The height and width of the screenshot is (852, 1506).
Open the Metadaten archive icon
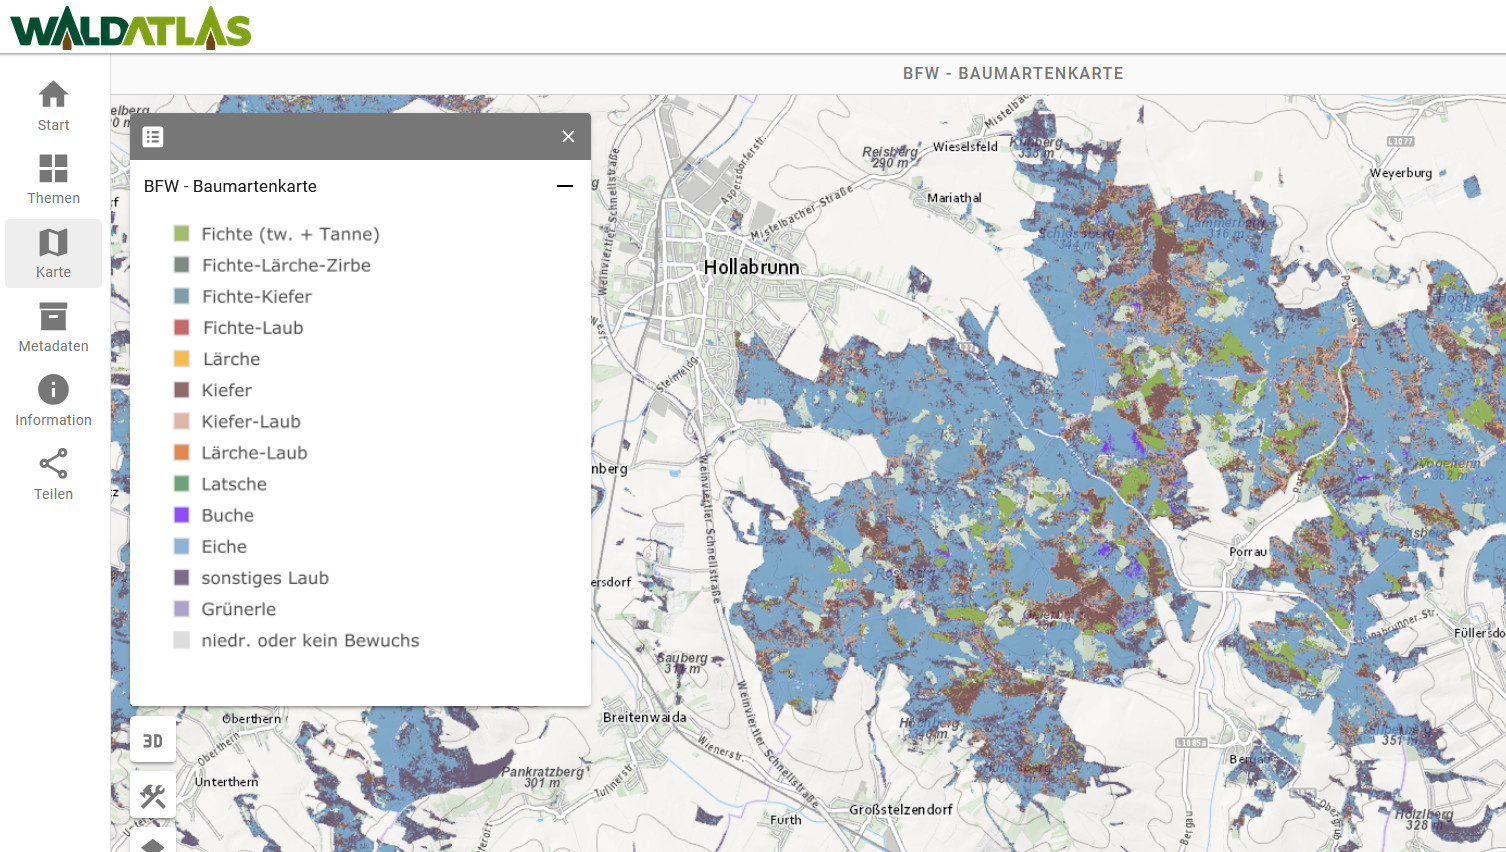coord(53,317)
